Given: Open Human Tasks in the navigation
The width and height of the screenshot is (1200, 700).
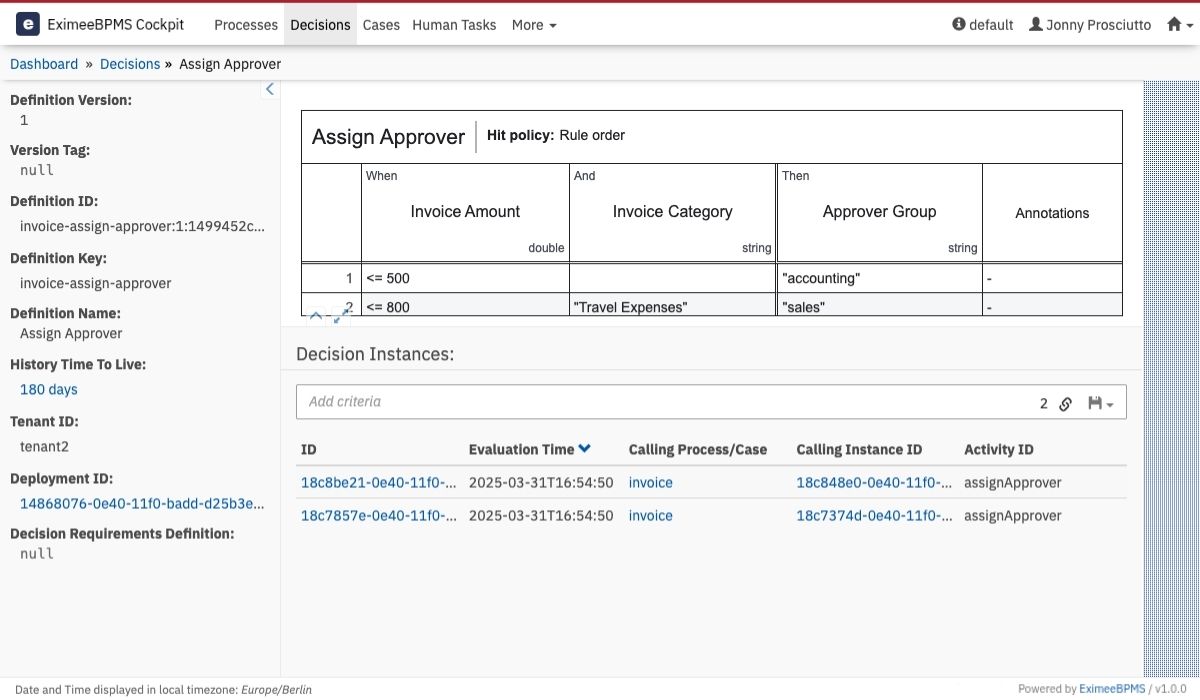Looking at the screenshot, I should [x=454, y=25].
